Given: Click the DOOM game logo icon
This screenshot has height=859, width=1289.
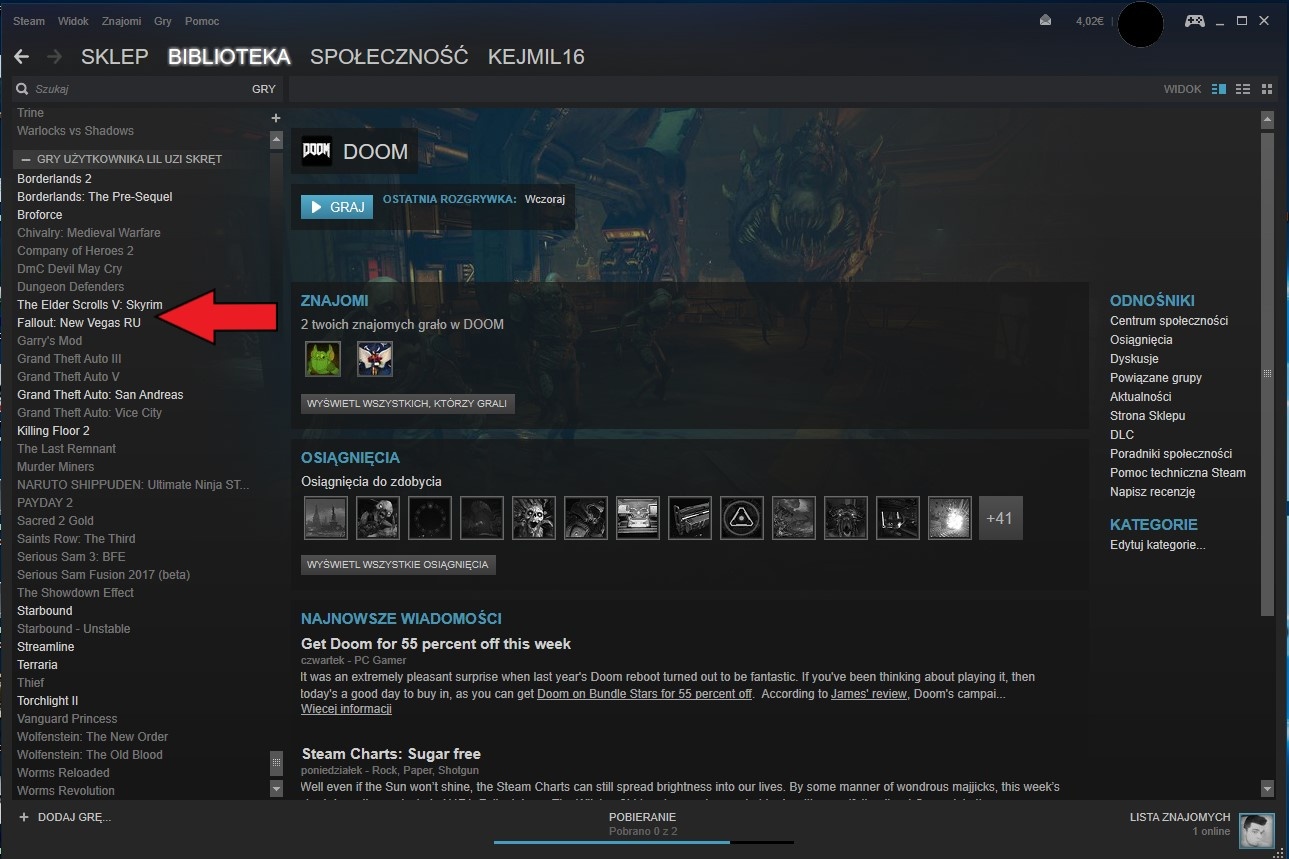Looking at the screenshot, I should click(317, 151).
